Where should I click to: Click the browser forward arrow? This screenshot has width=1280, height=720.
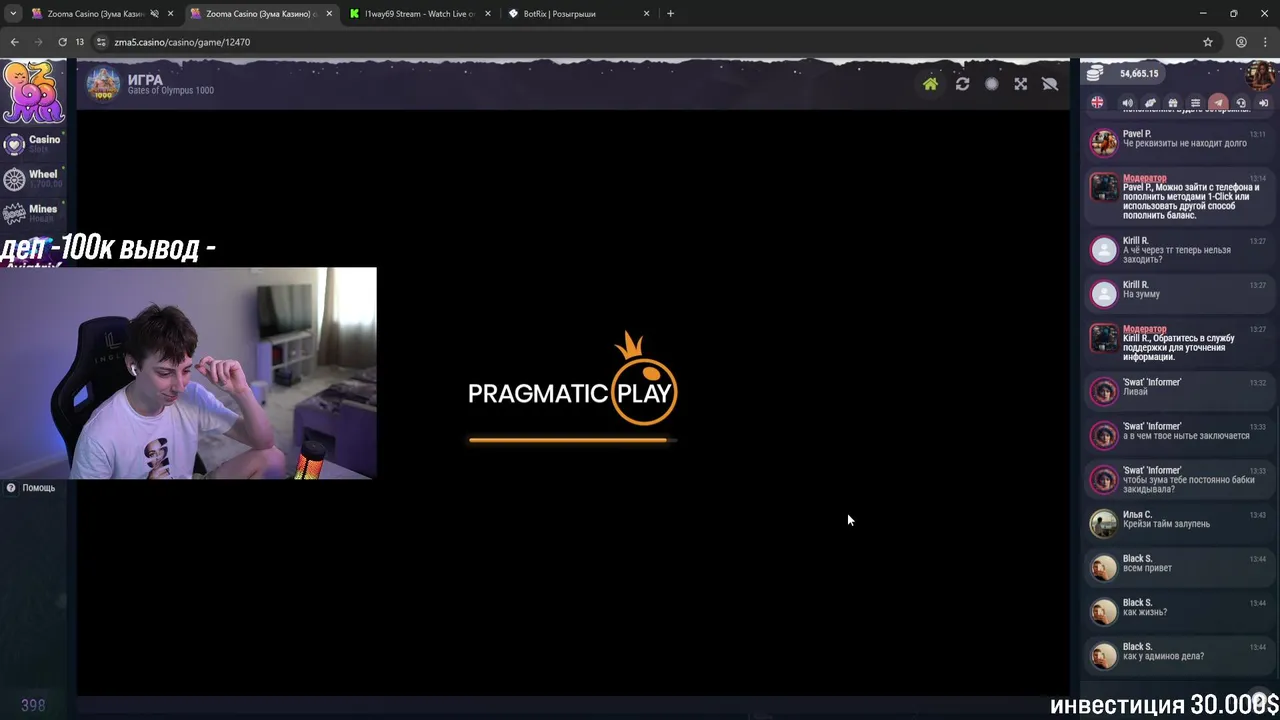tap(38, 42)
